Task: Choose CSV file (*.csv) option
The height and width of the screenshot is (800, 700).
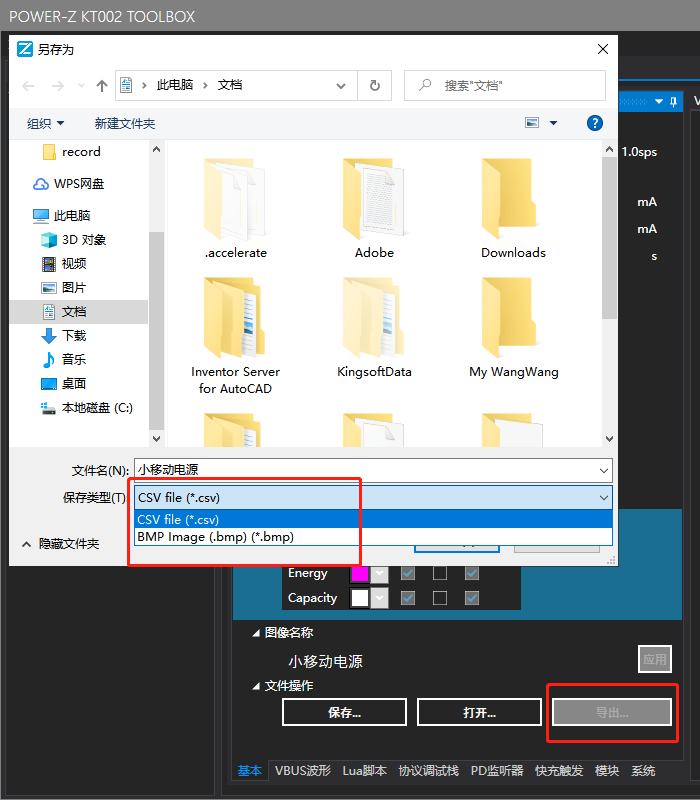Action: [373, 519]
